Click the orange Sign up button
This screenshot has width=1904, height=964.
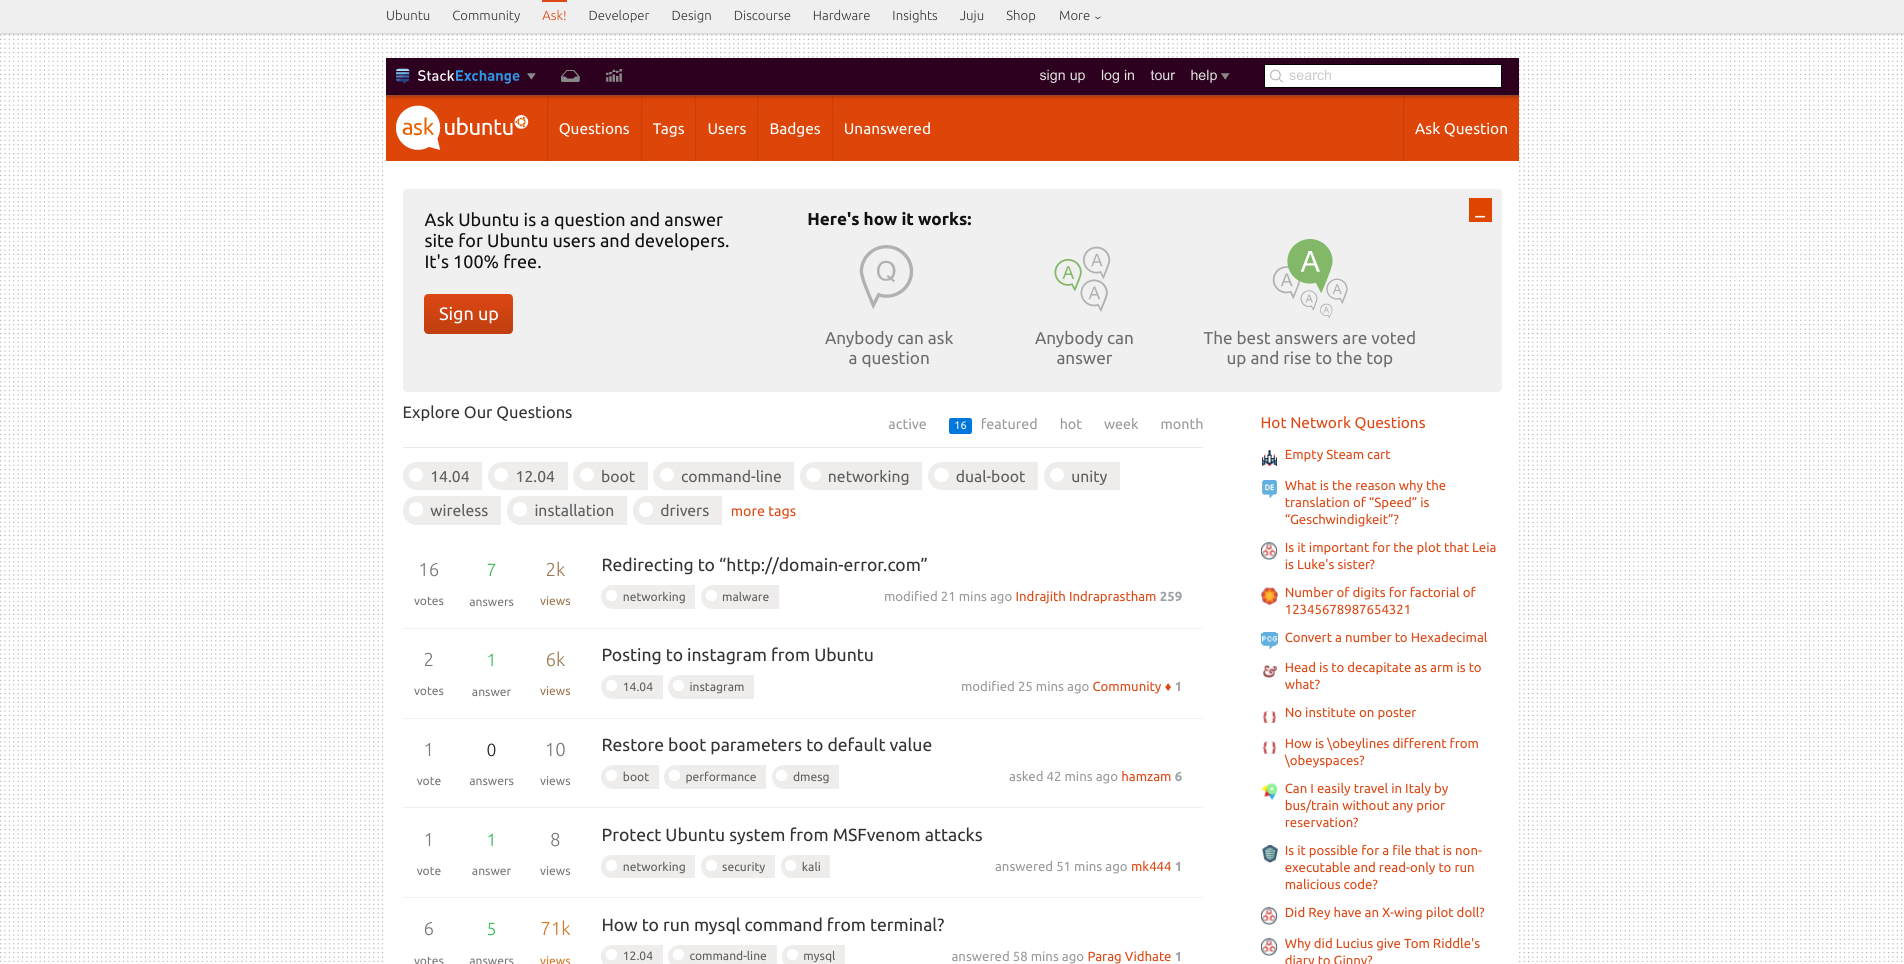[468, 314]
